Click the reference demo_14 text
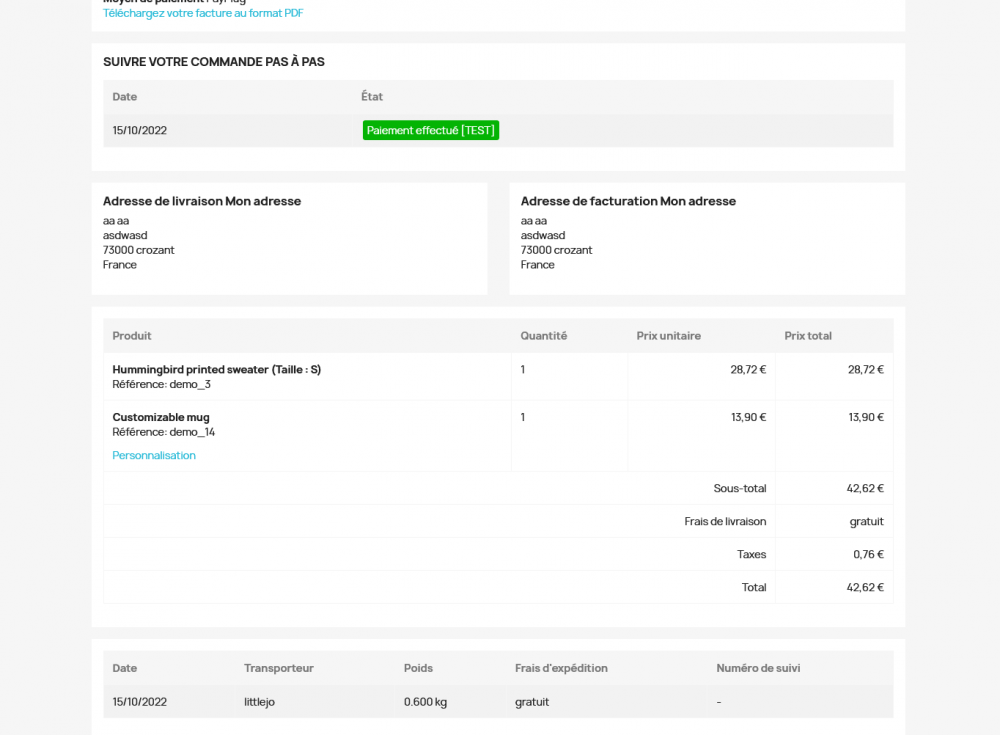This screenshot has height=735, width=1000. [x=162, y=432]
